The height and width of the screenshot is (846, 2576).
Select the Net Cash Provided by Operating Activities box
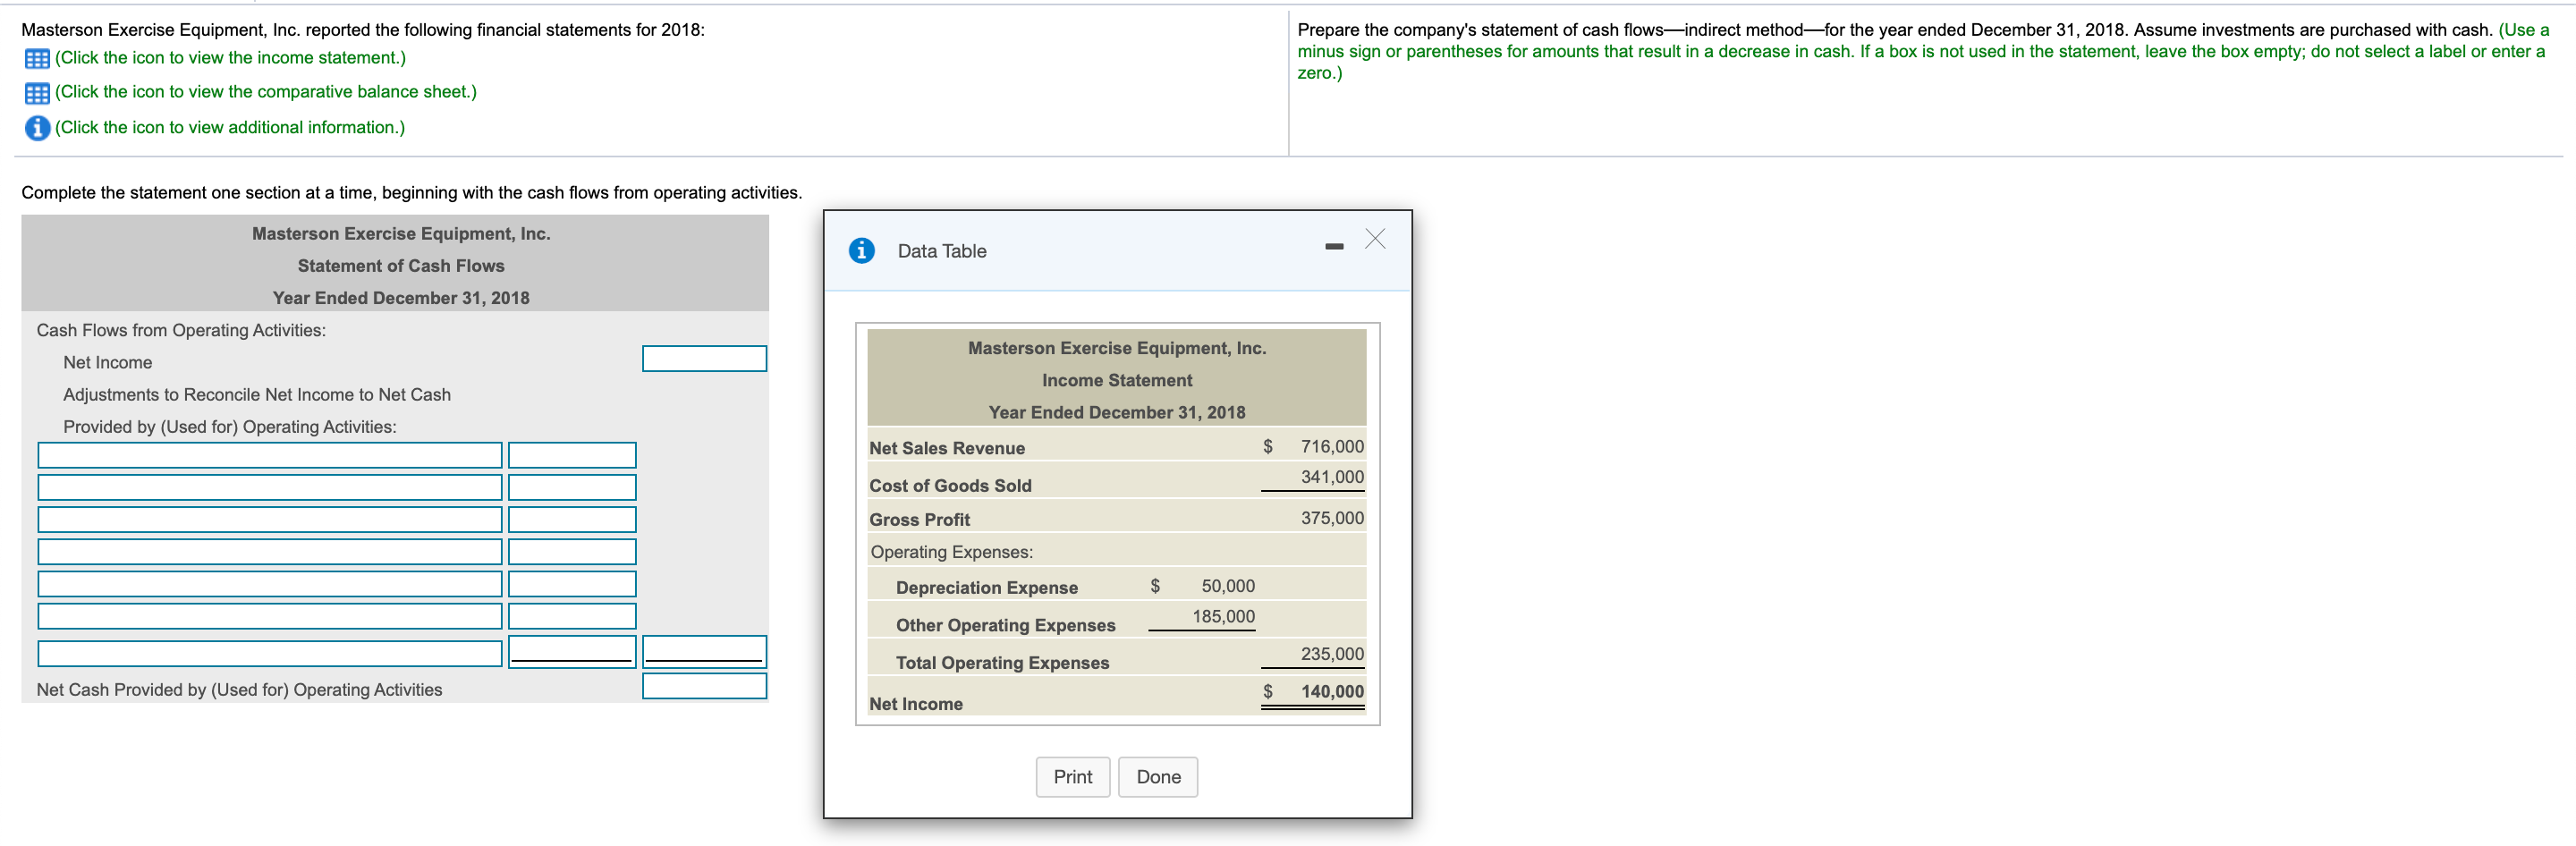pos(704,686)
